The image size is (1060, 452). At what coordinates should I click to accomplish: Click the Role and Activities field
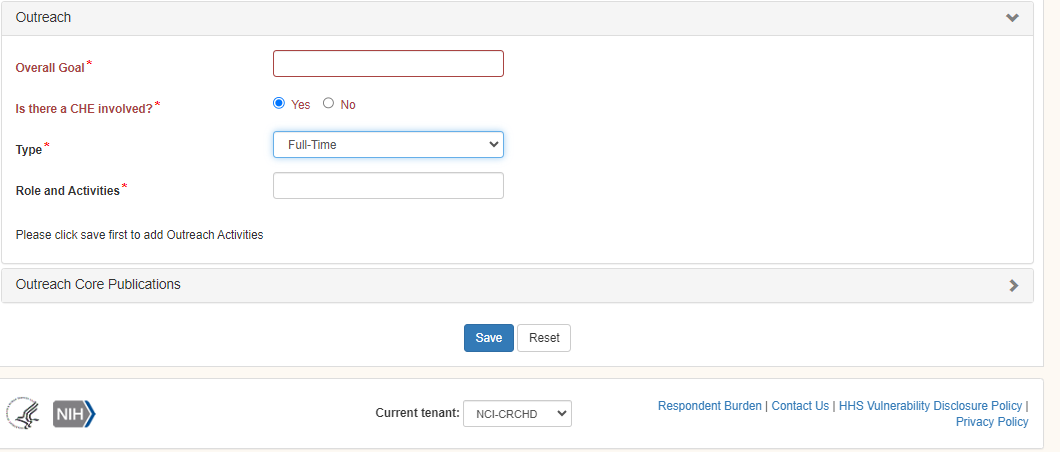click(x=388, y=186)
